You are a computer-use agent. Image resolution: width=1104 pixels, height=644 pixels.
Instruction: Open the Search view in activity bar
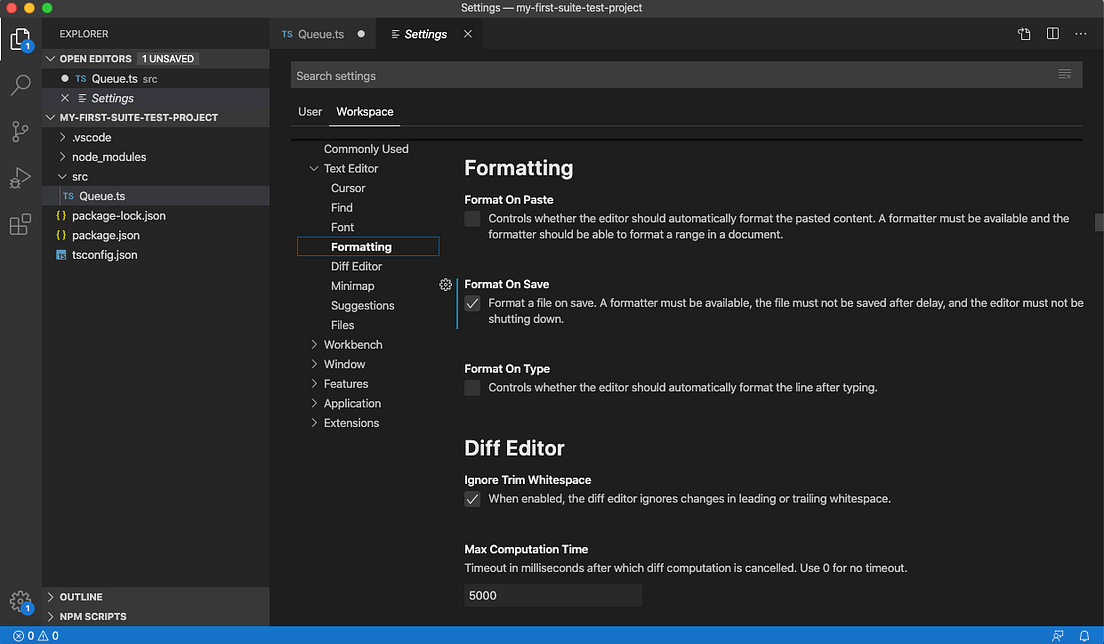(x=20, y=85)
